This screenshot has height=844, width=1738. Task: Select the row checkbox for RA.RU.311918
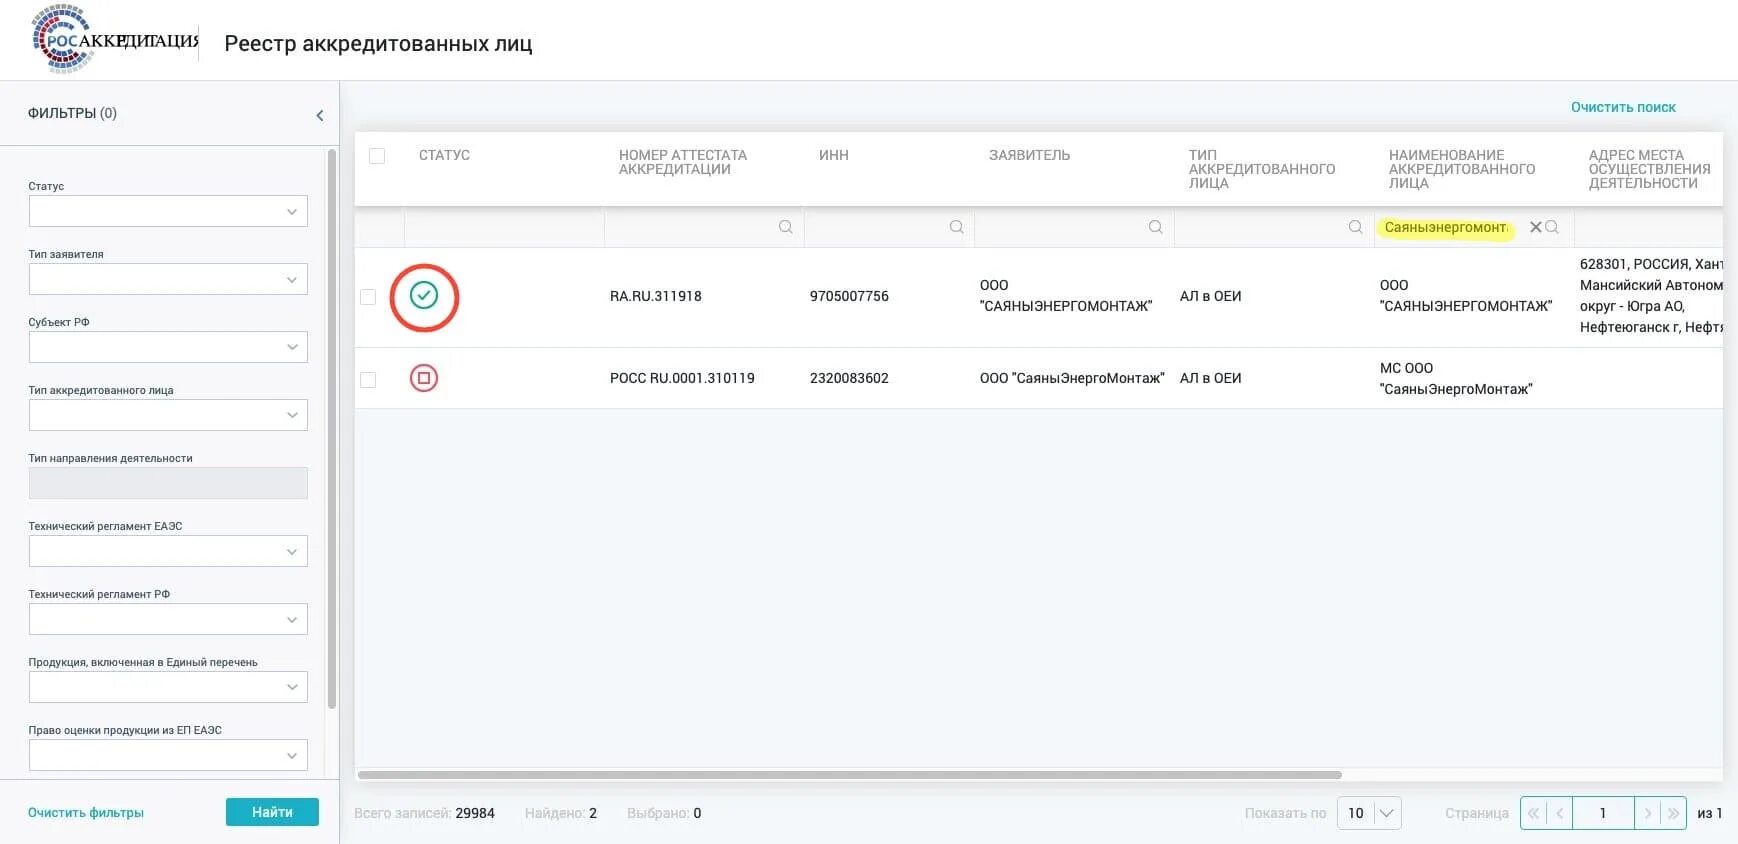tap(368, 297)
